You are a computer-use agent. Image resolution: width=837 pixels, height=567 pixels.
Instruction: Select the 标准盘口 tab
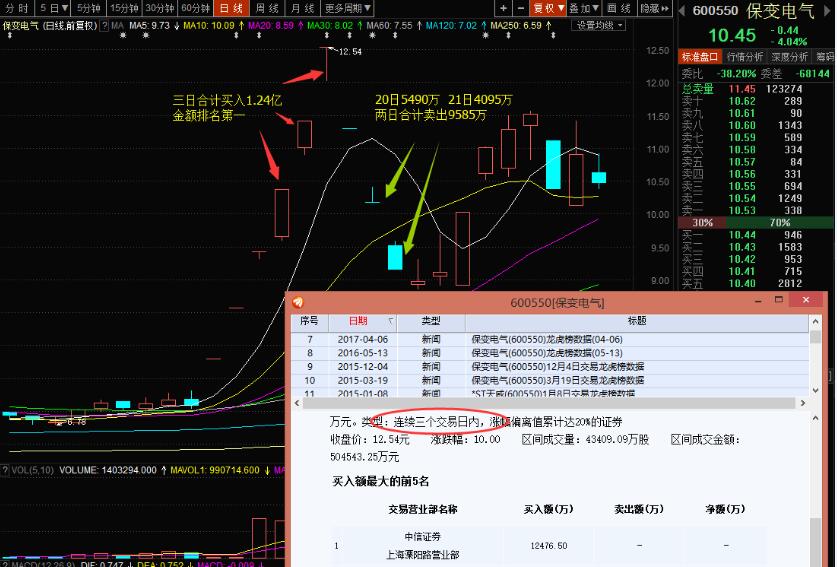(x=700, y=57)
